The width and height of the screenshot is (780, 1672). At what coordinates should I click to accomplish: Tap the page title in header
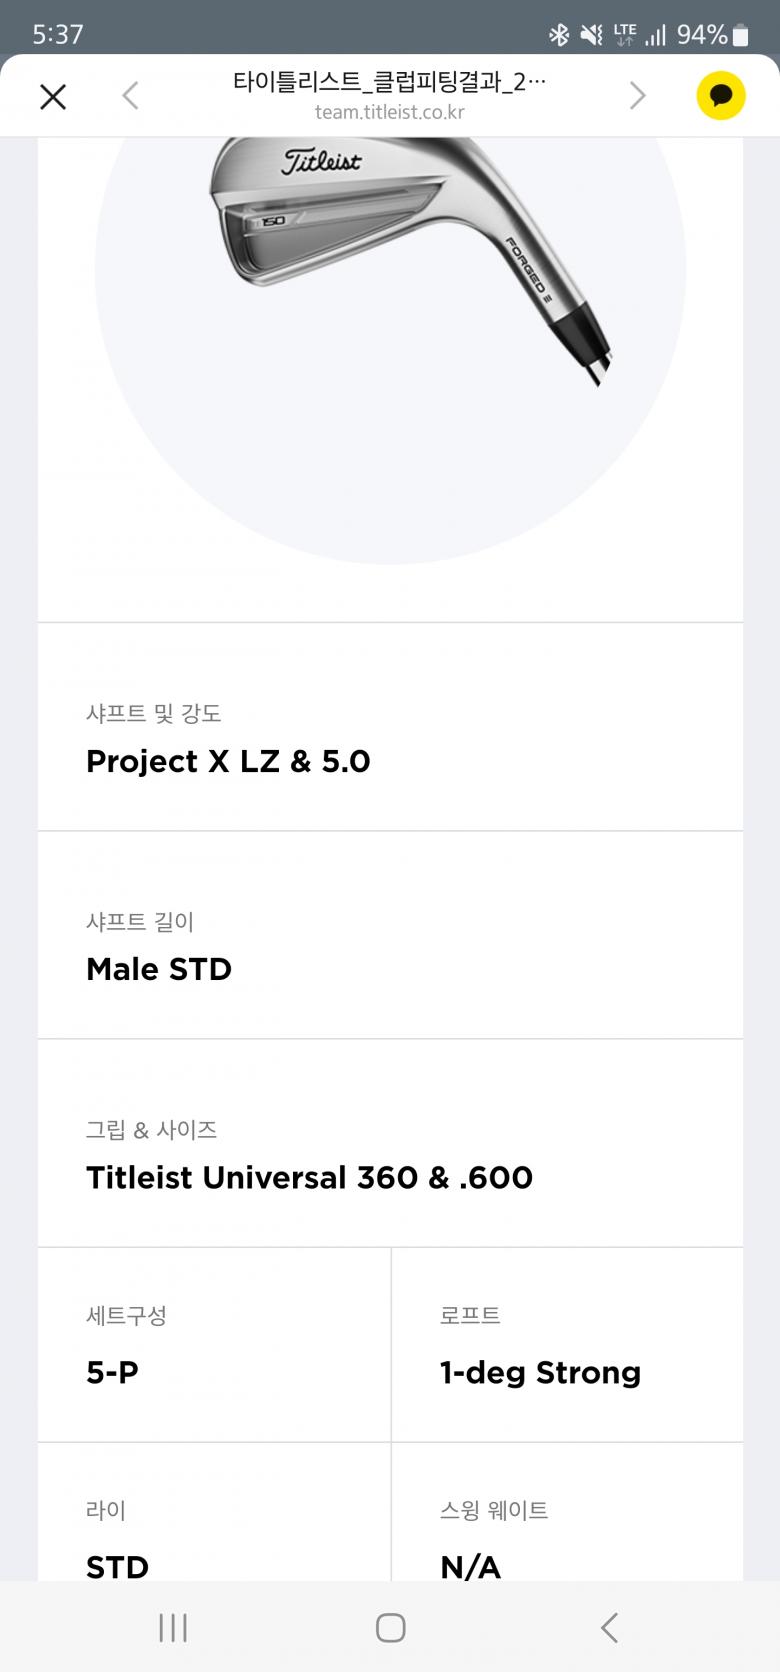pos(389,82)
